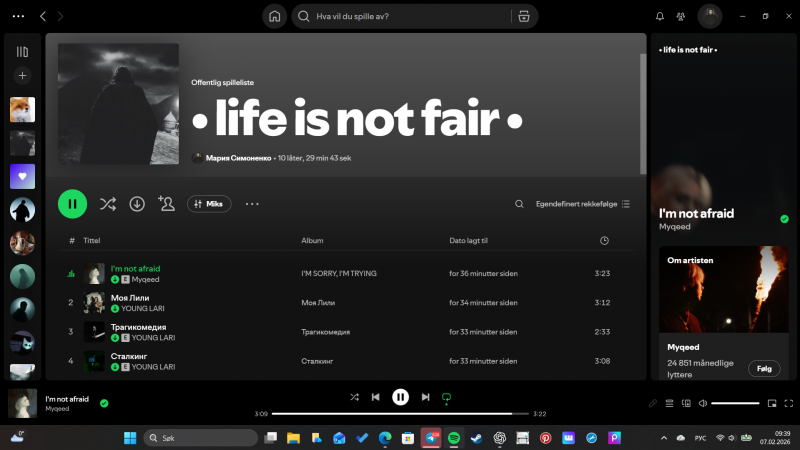Seek in the playback progress bar
Screen dimensions: 800x450
tap(400, 414)
